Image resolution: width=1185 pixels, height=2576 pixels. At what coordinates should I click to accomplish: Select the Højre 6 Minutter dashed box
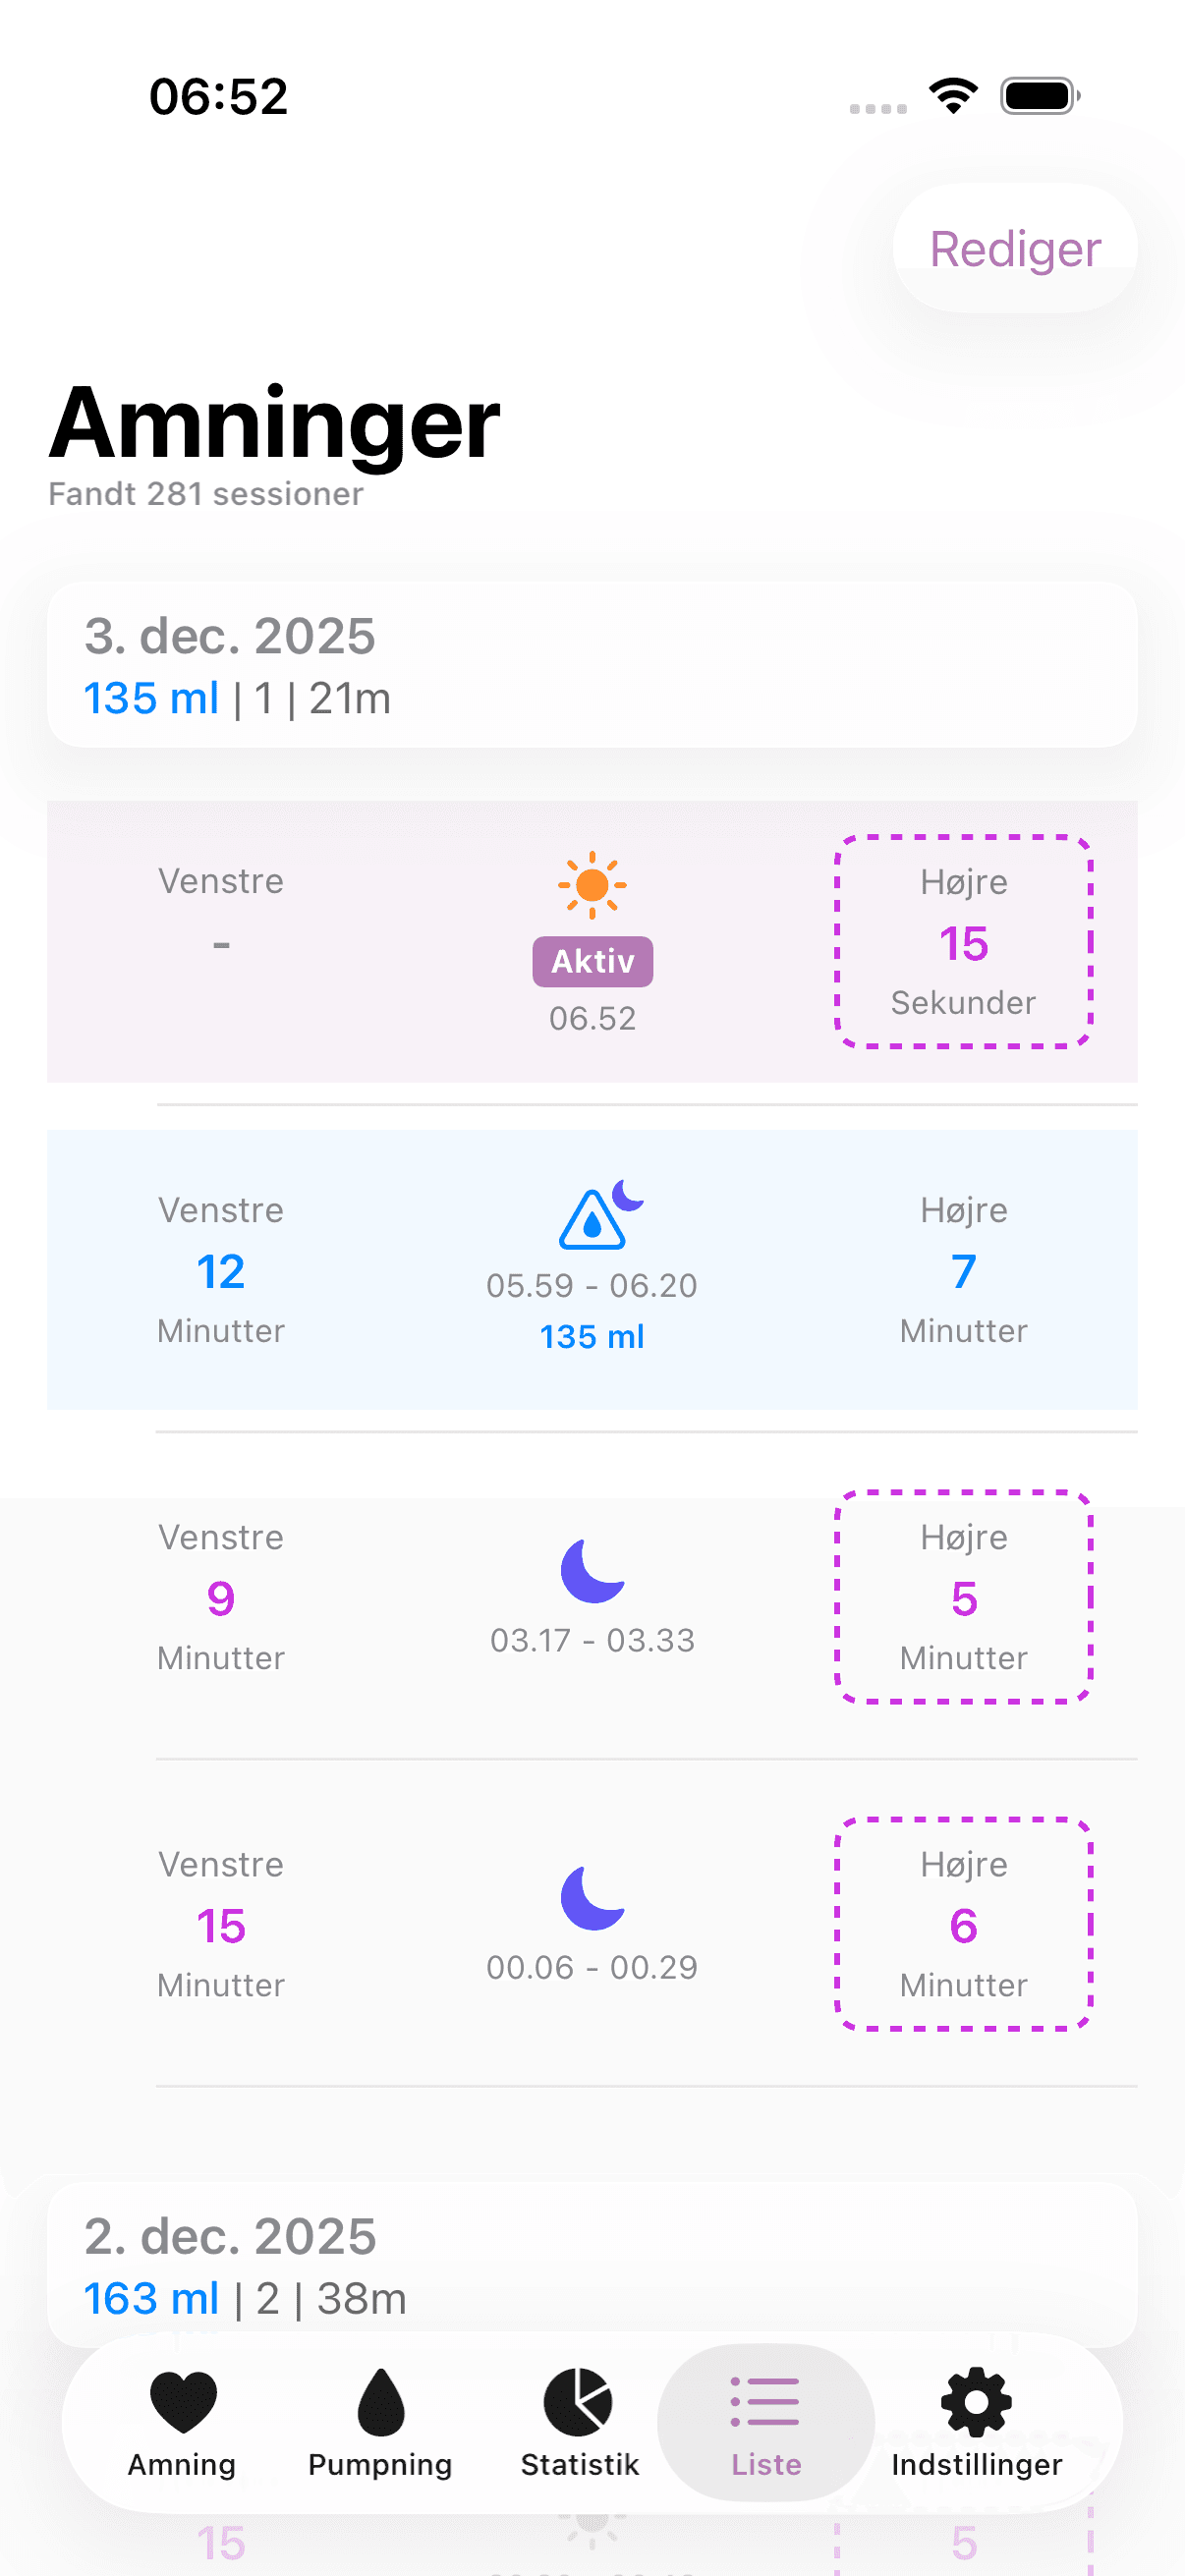(962, 1925)
